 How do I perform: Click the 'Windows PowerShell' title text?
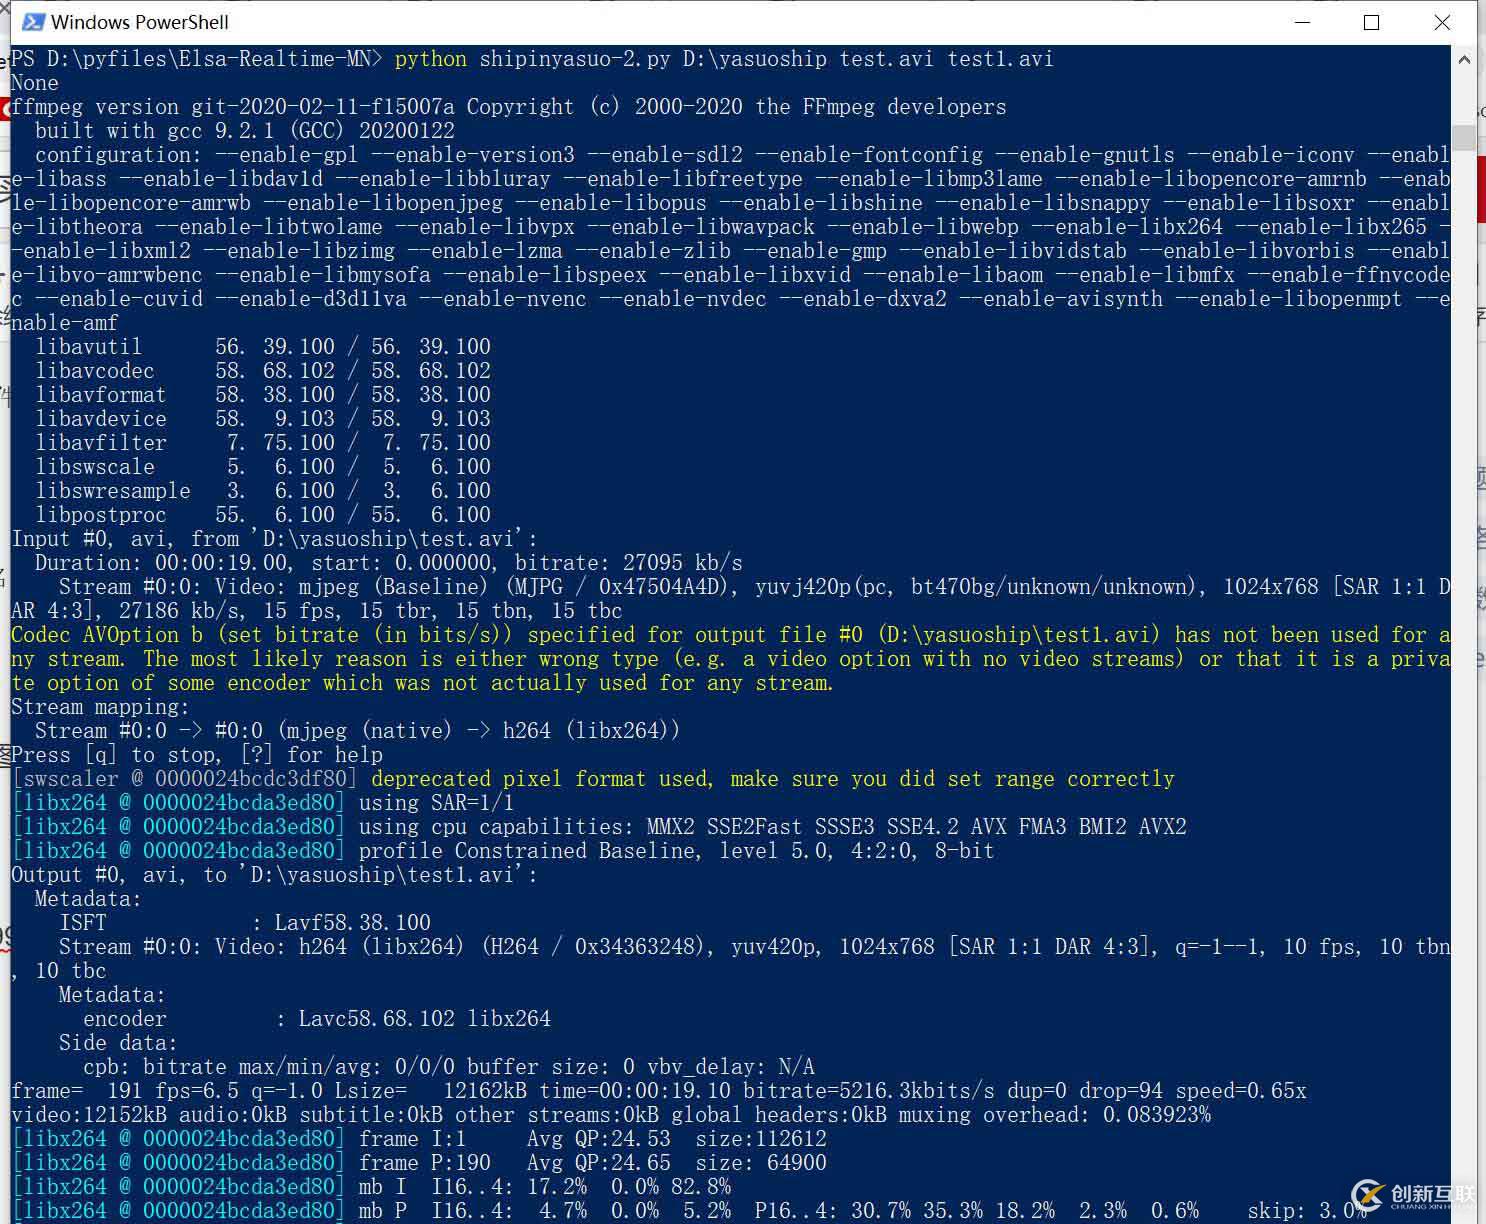pyautogui.click(x=139, y=22)
